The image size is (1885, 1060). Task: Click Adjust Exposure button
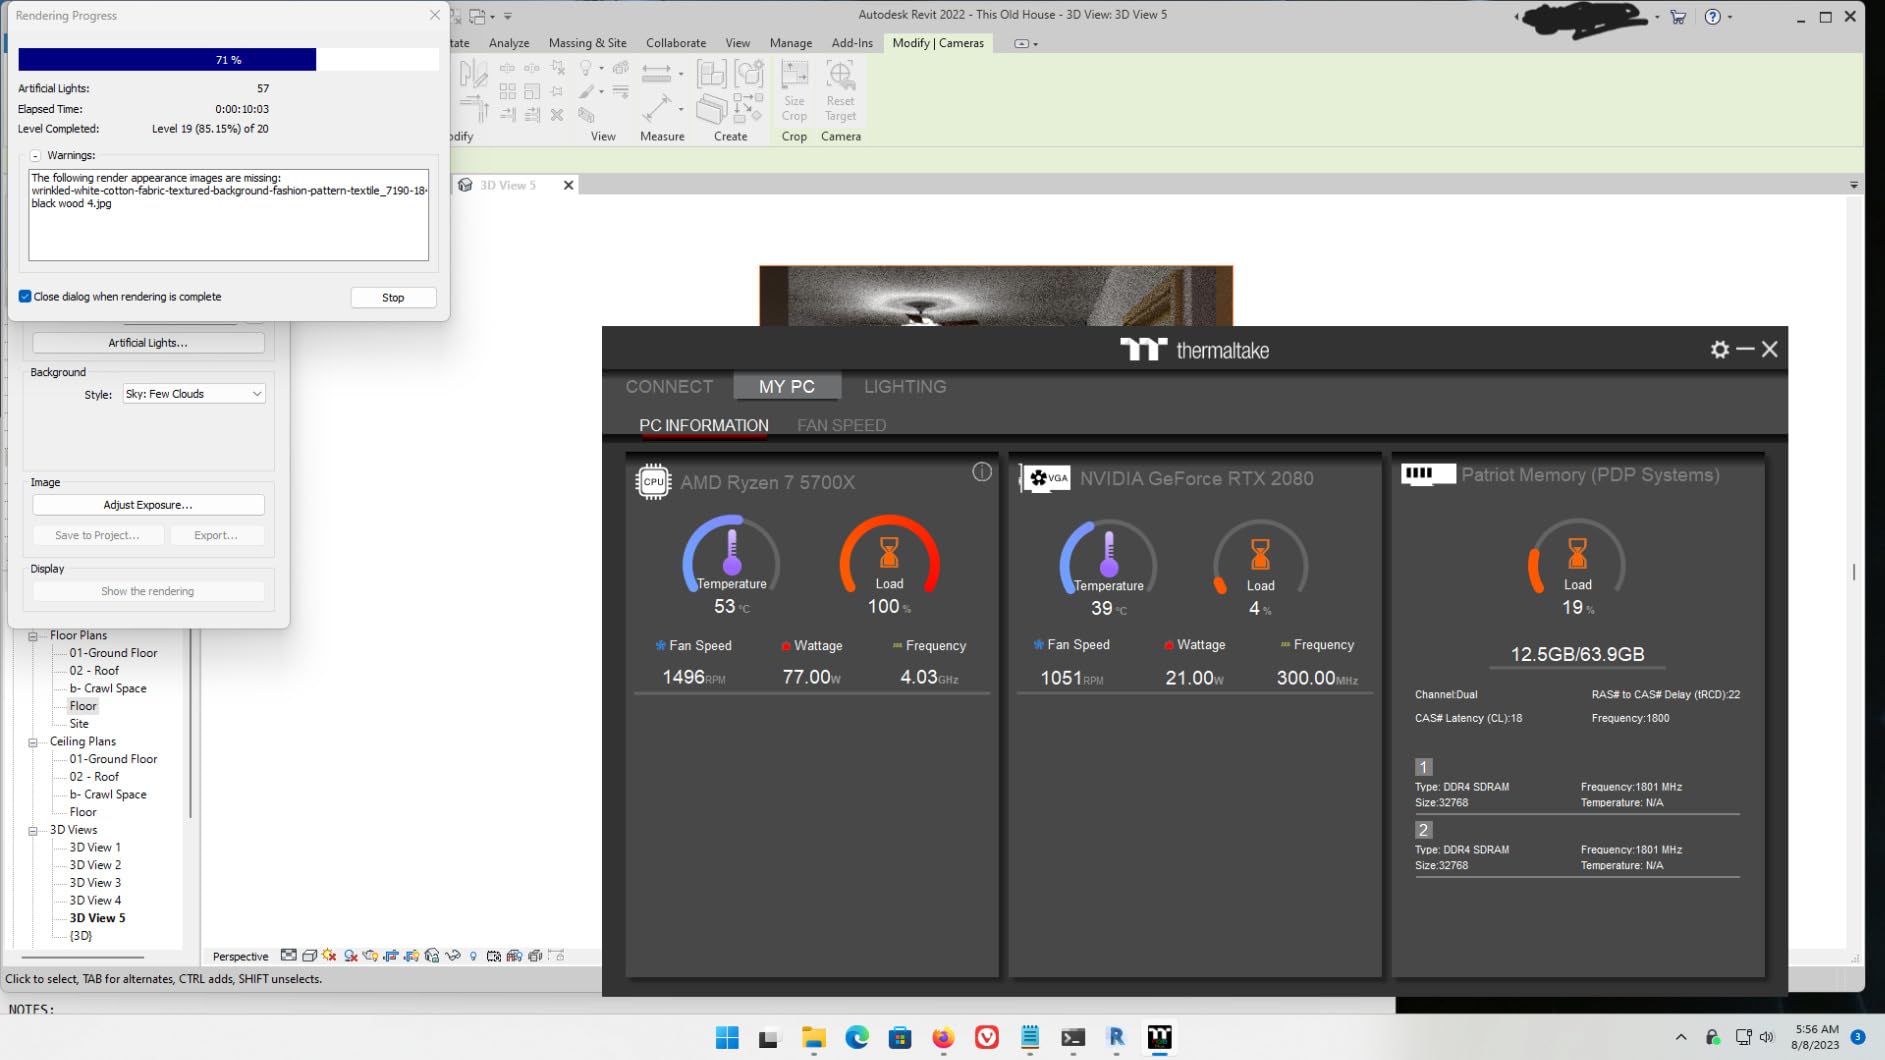[x=148, y=505]
